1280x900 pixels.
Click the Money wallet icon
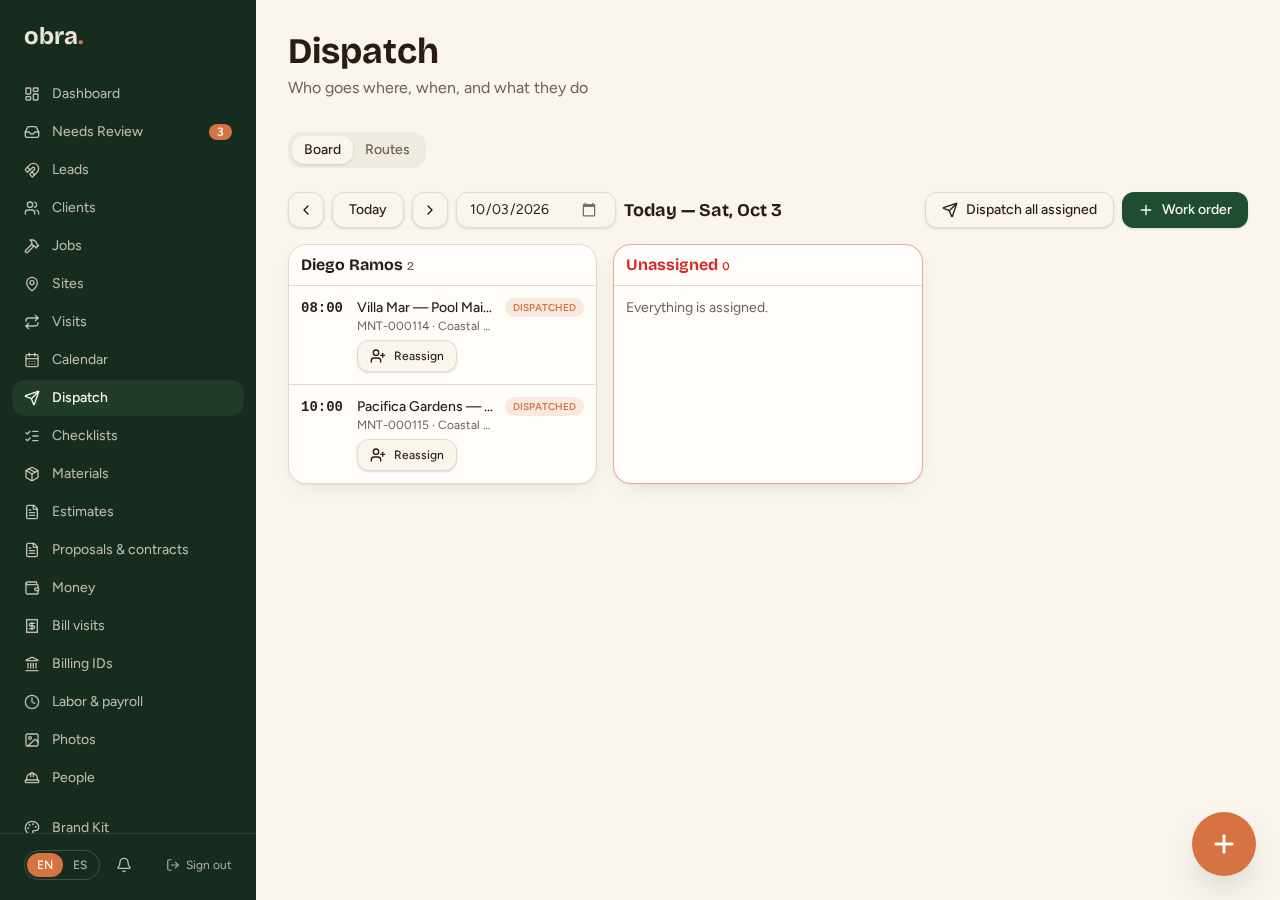32,588
